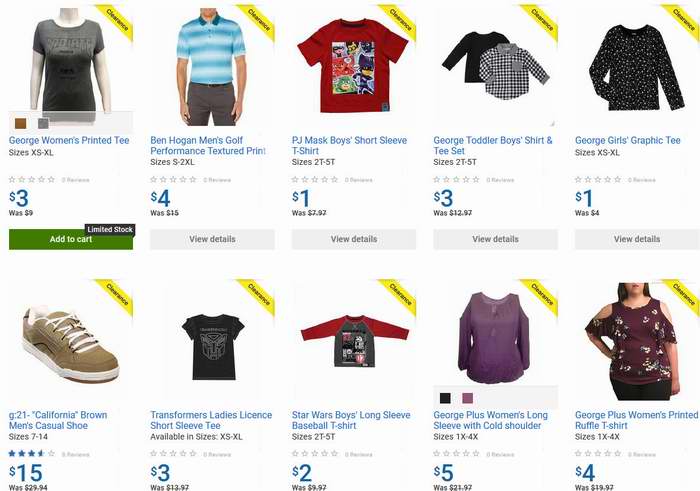View details for George Toddler Boys' Shirt Set
The width and height of the screenshot is (700, 491).
pos(495,239)
